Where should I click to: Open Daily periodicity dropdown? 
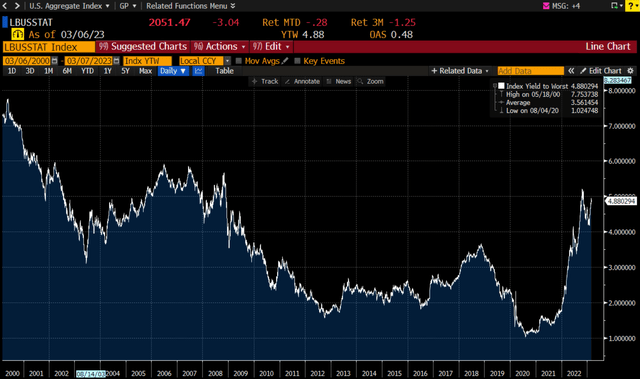click(173, 71)
